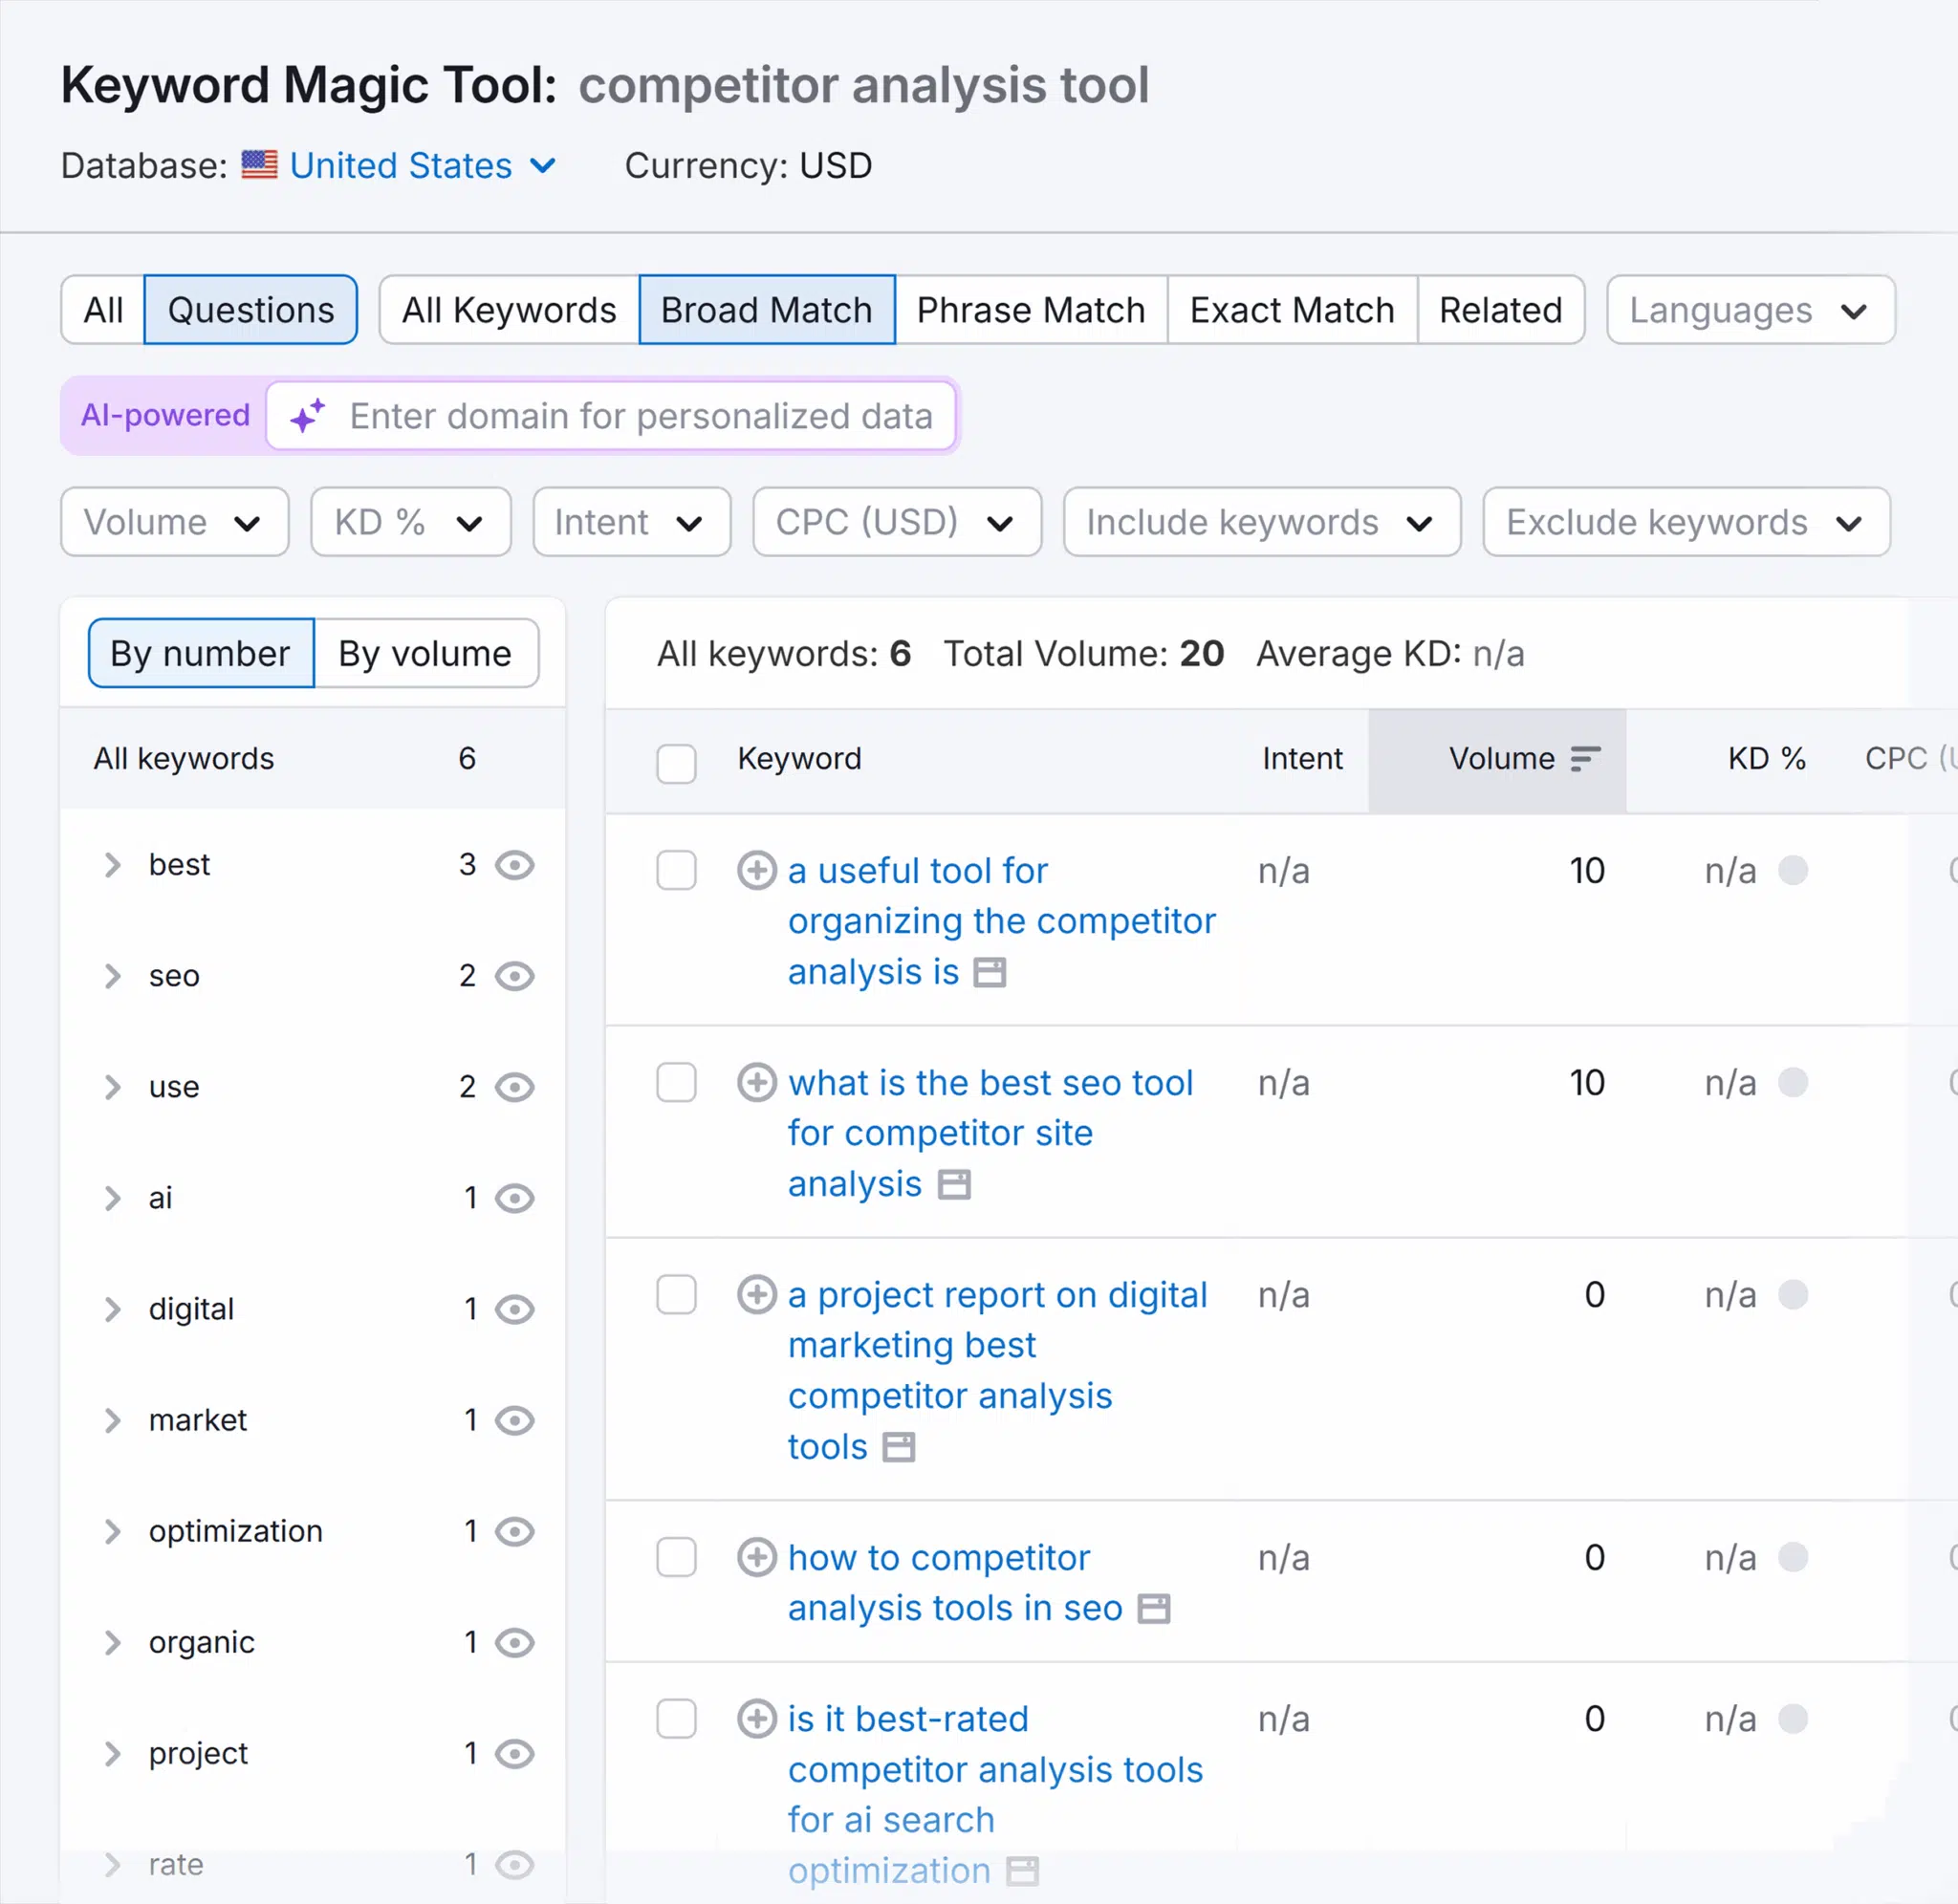This screenshot has width=1958, height=1904.
Task: Toggle eye icon for 'use' group
Action: point(515,1086)
